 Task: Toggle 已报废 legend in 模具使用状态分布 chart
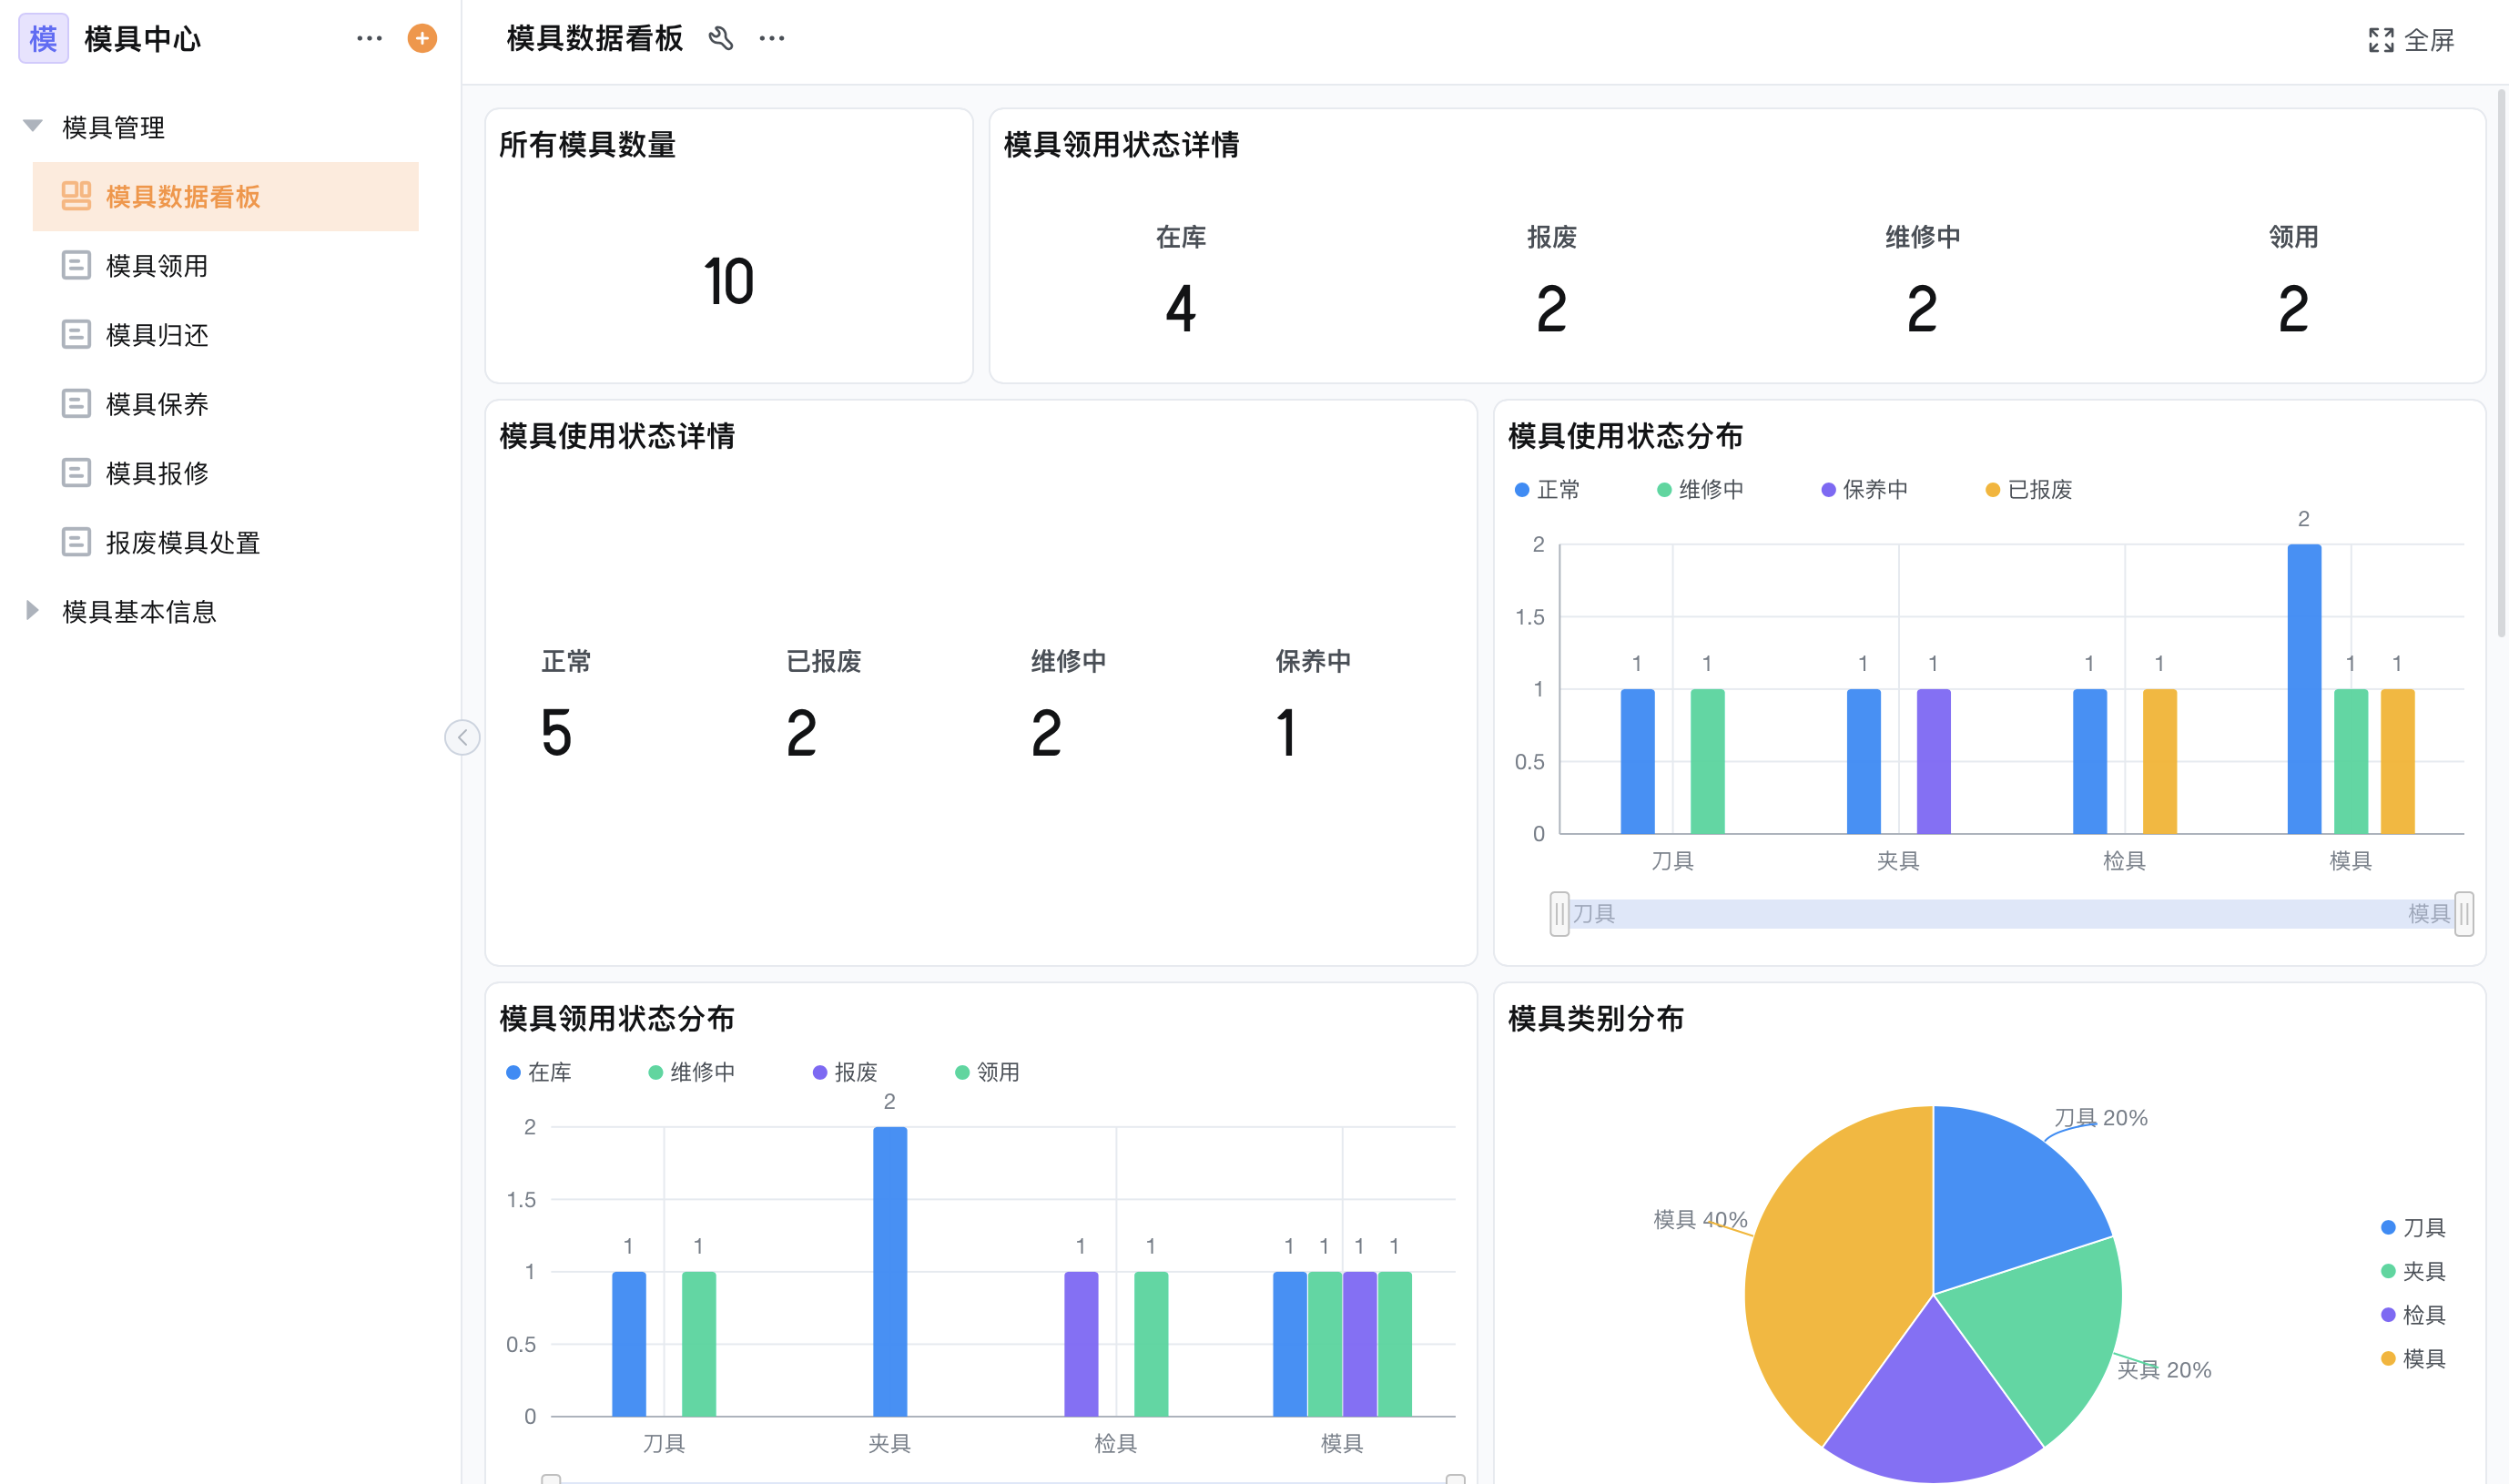click(x=2029, y=489)
